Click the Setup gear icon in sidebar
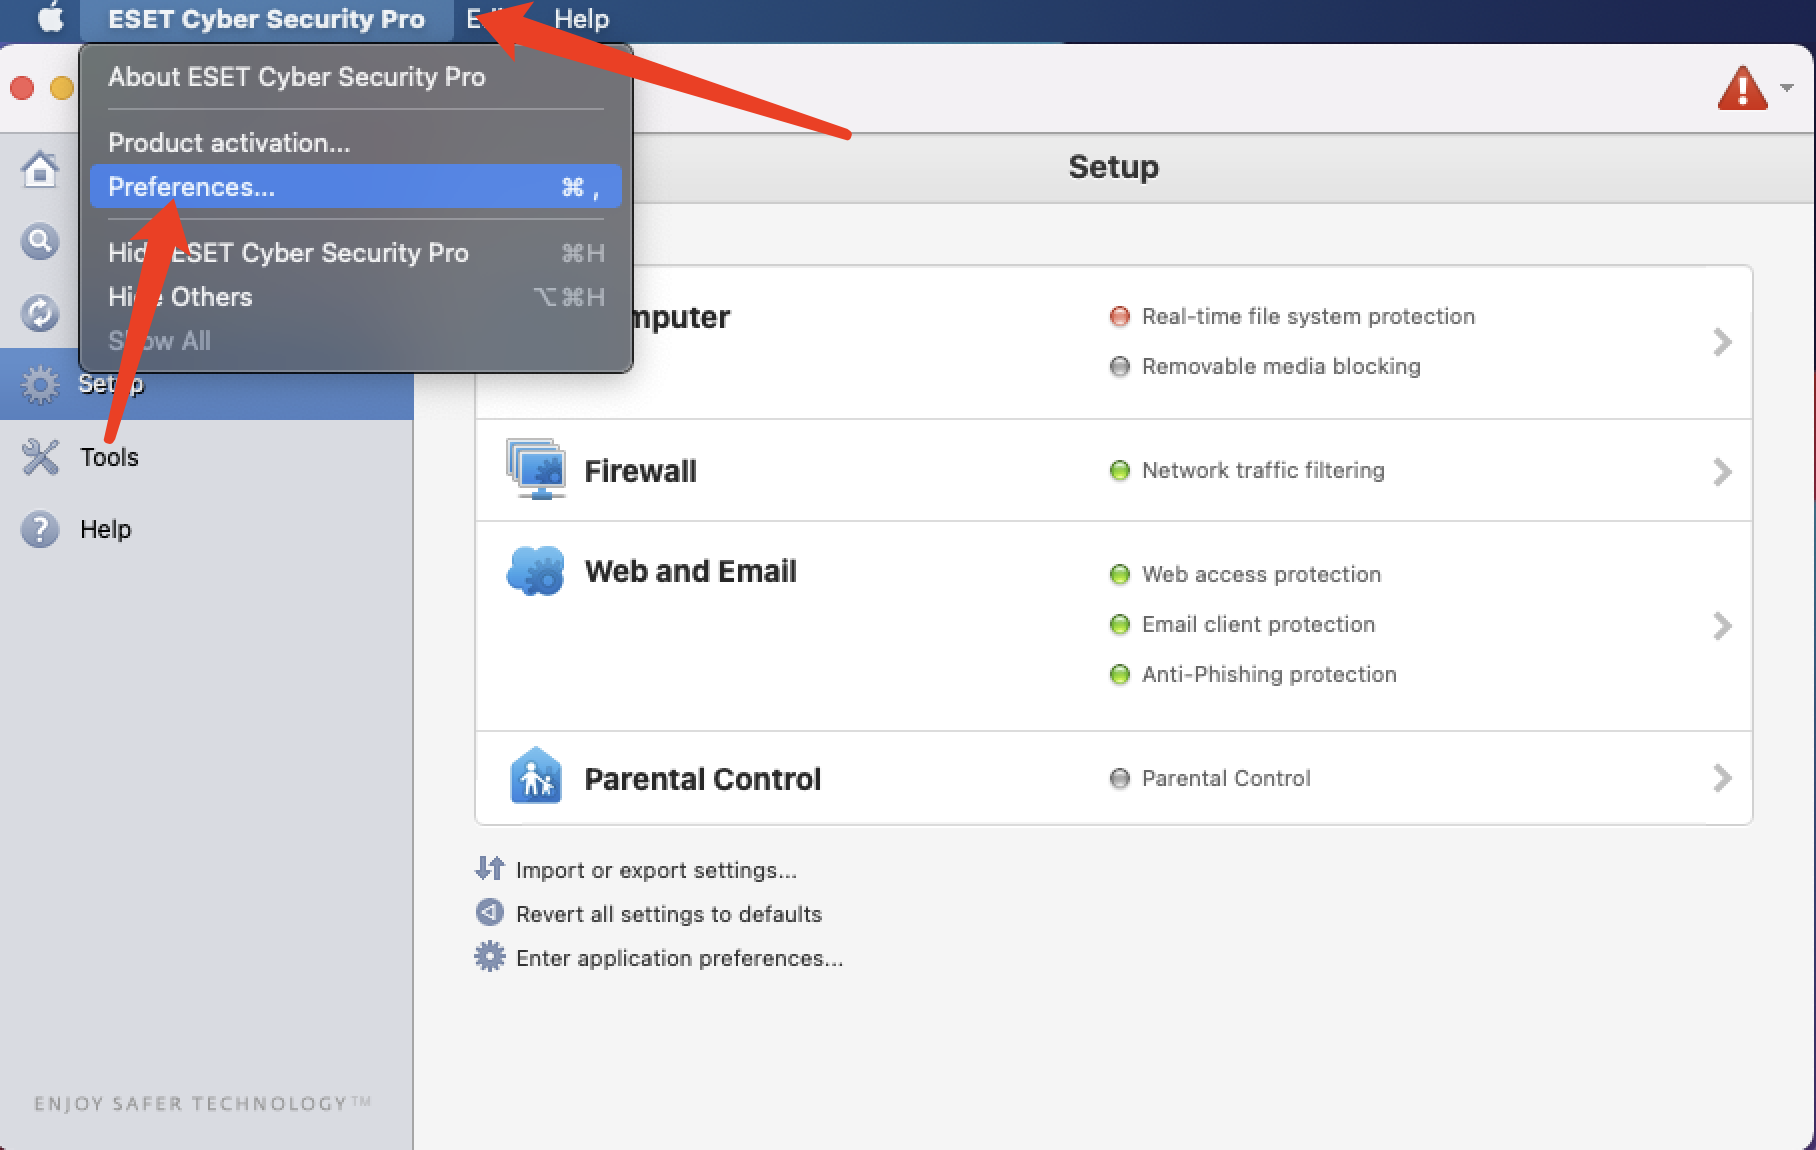 (x=40, y=385)
